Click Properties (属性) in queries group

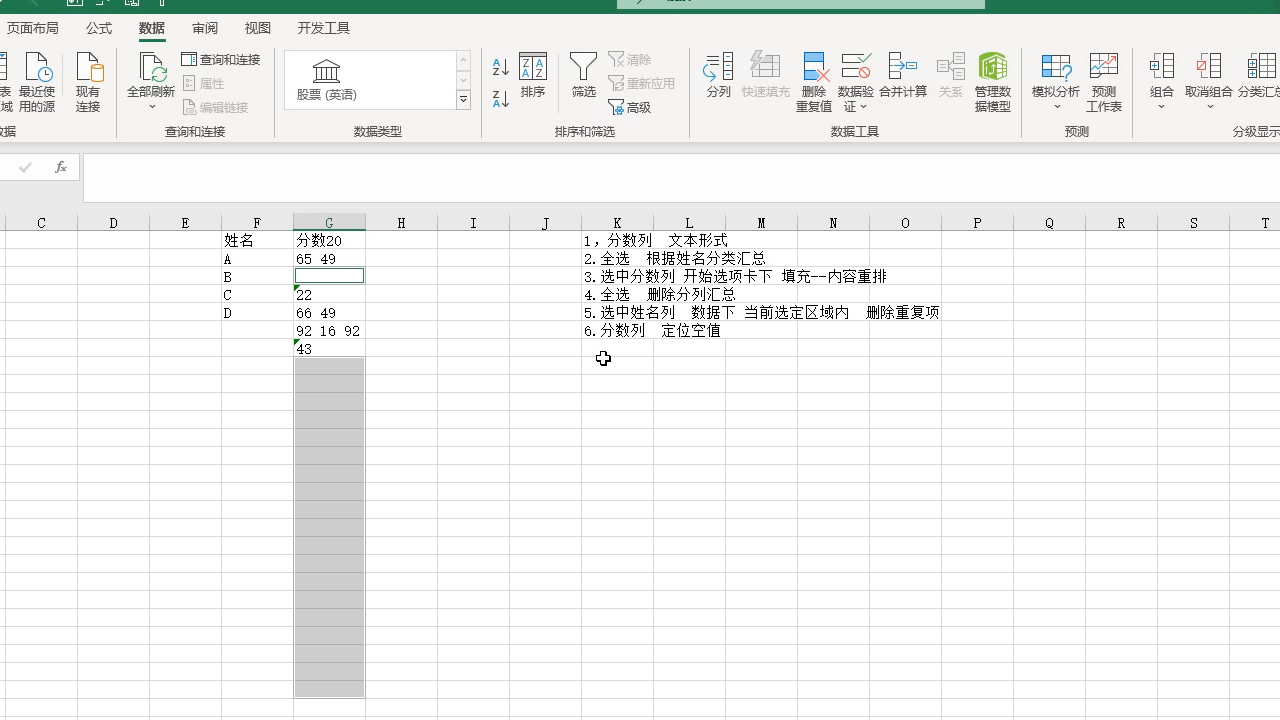(203, 84)
